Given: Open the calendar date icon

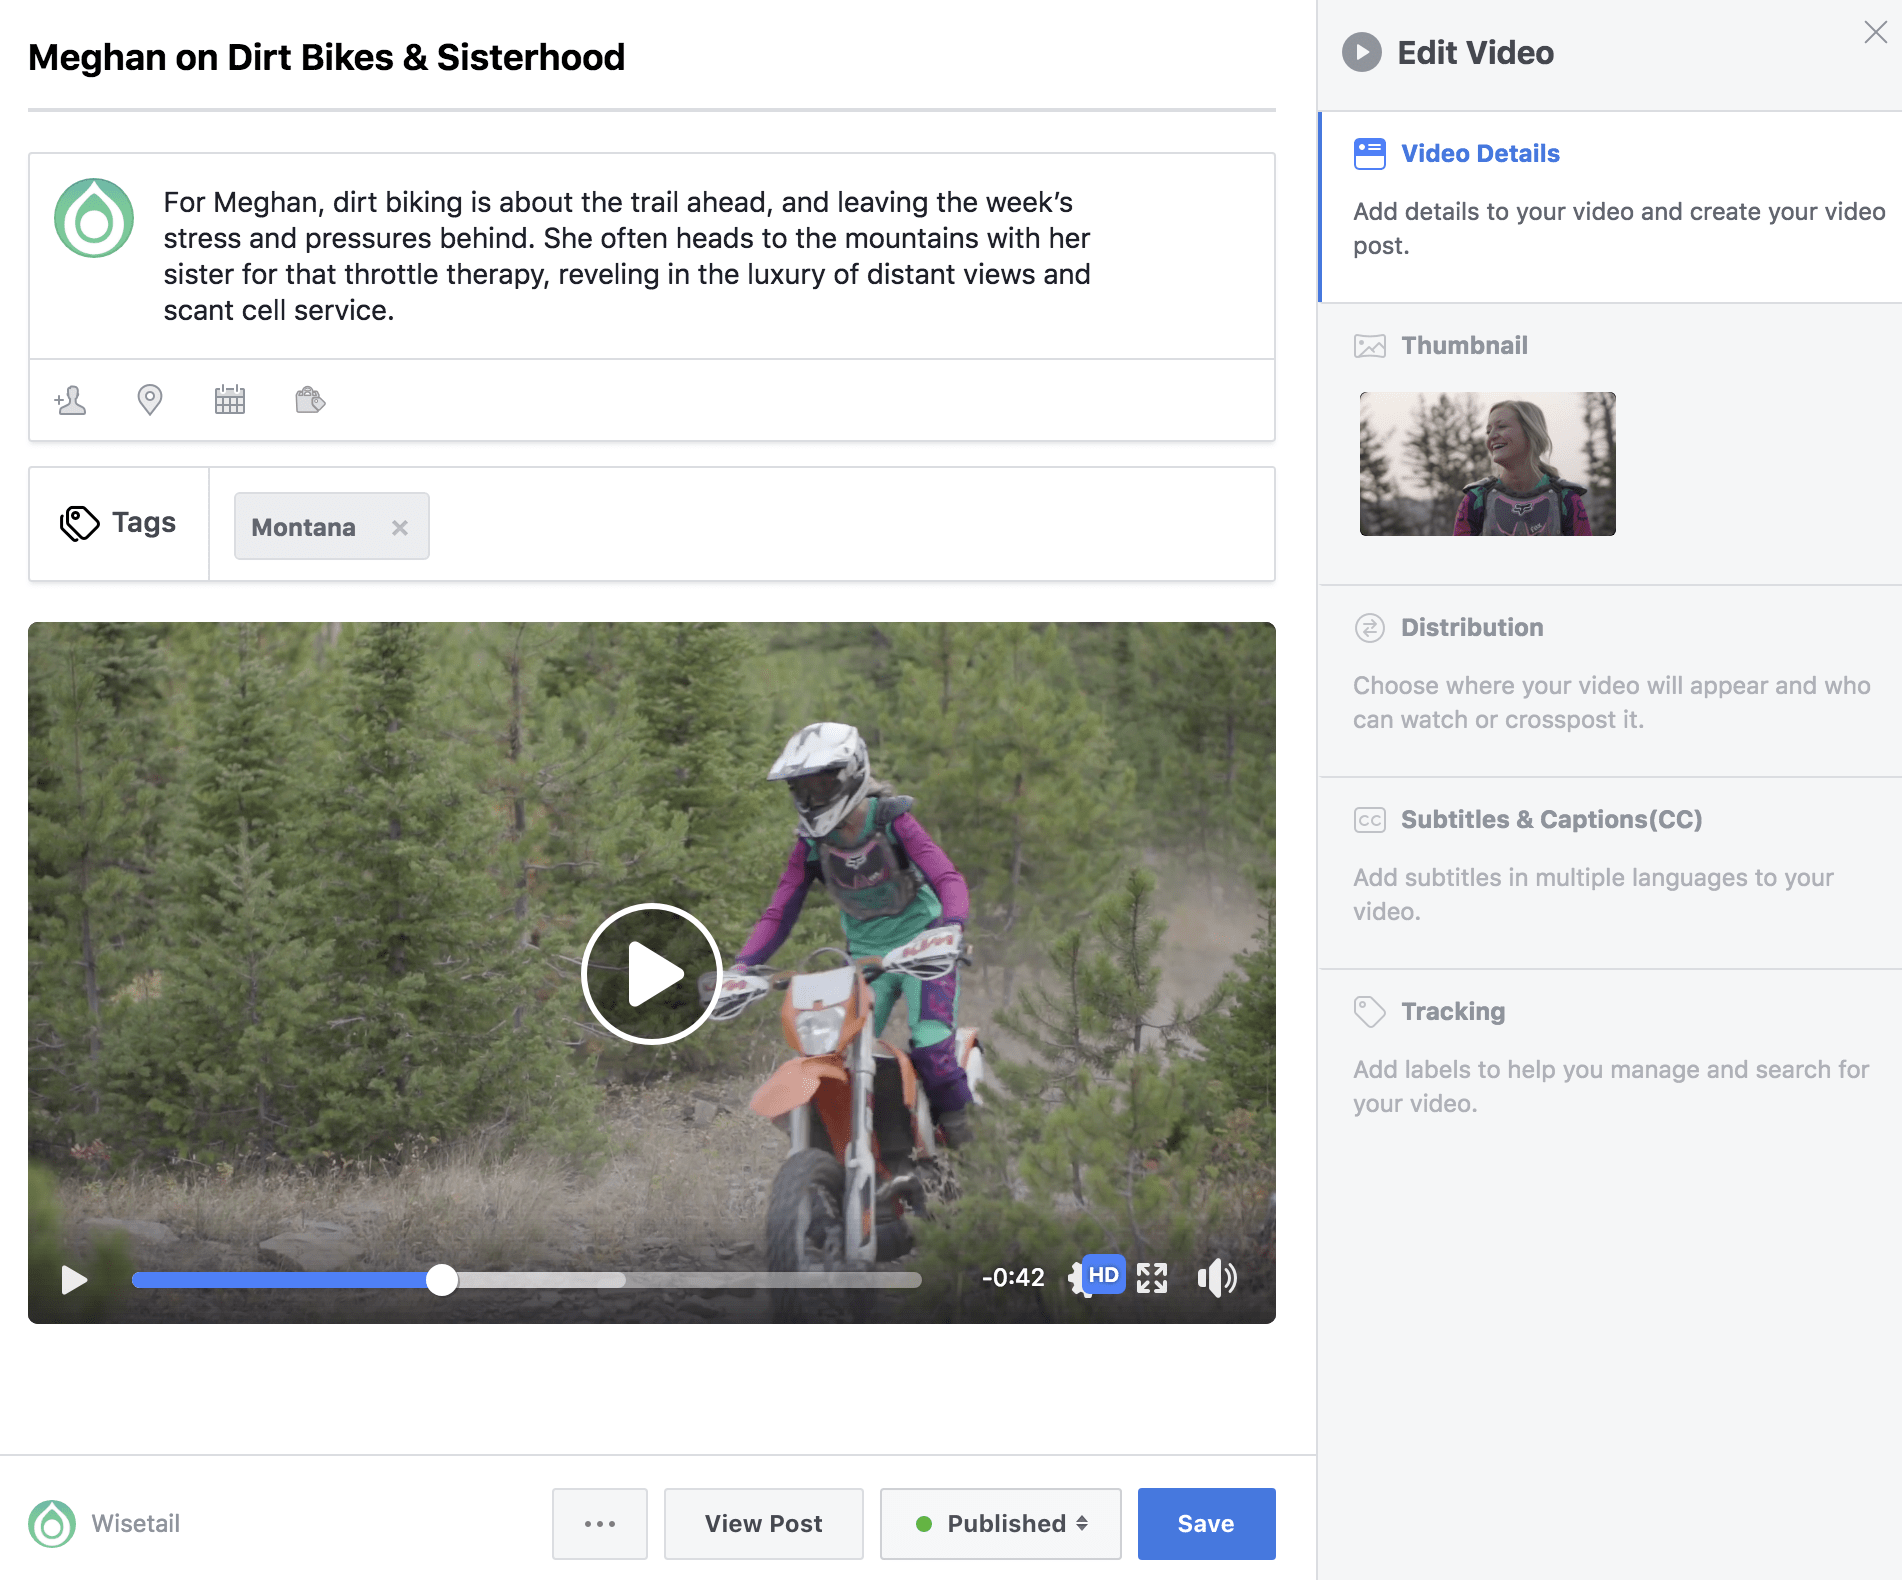Looking at the screenshot, I should pyautogui.click(x=229, y=400).
